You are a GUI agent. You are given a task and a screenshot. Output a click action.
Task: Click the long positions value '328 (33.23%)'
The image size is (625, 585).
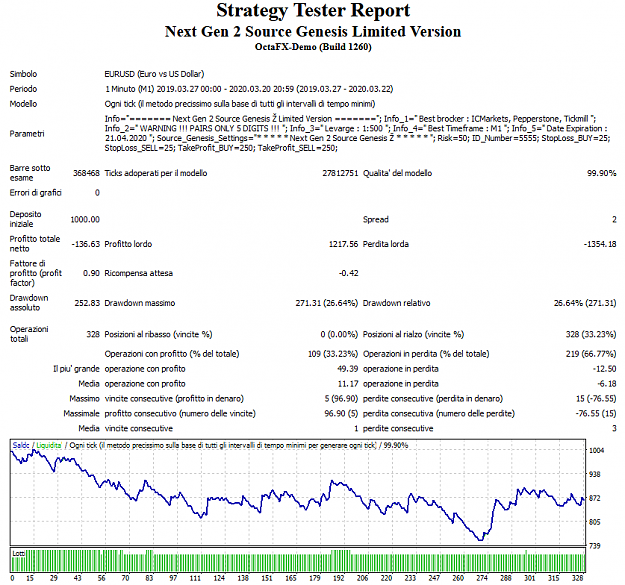point(591,334)
